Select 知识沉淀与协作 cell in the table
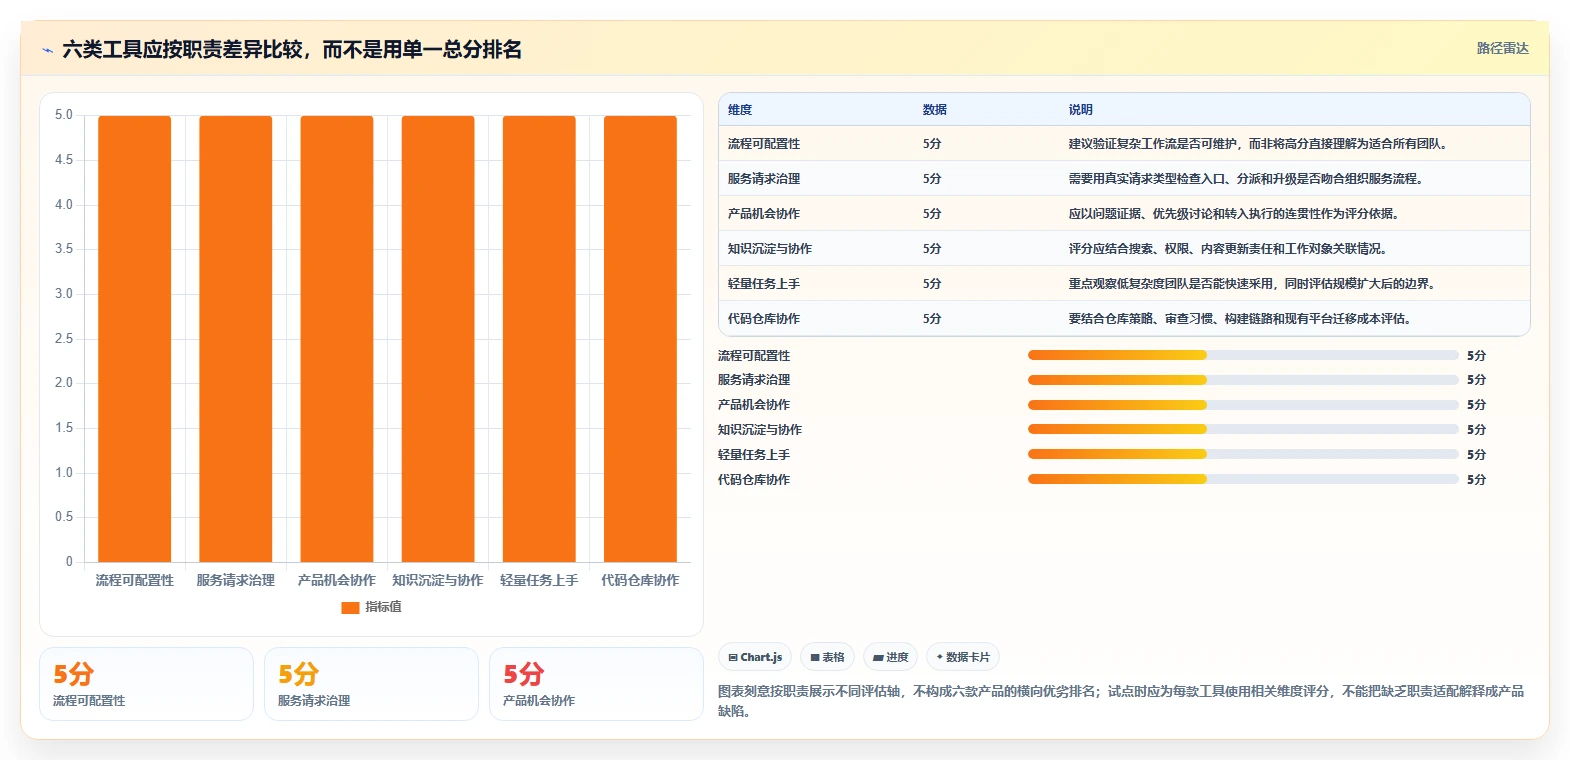Viewport: 1570px width, 760px height. click(770, 249)
